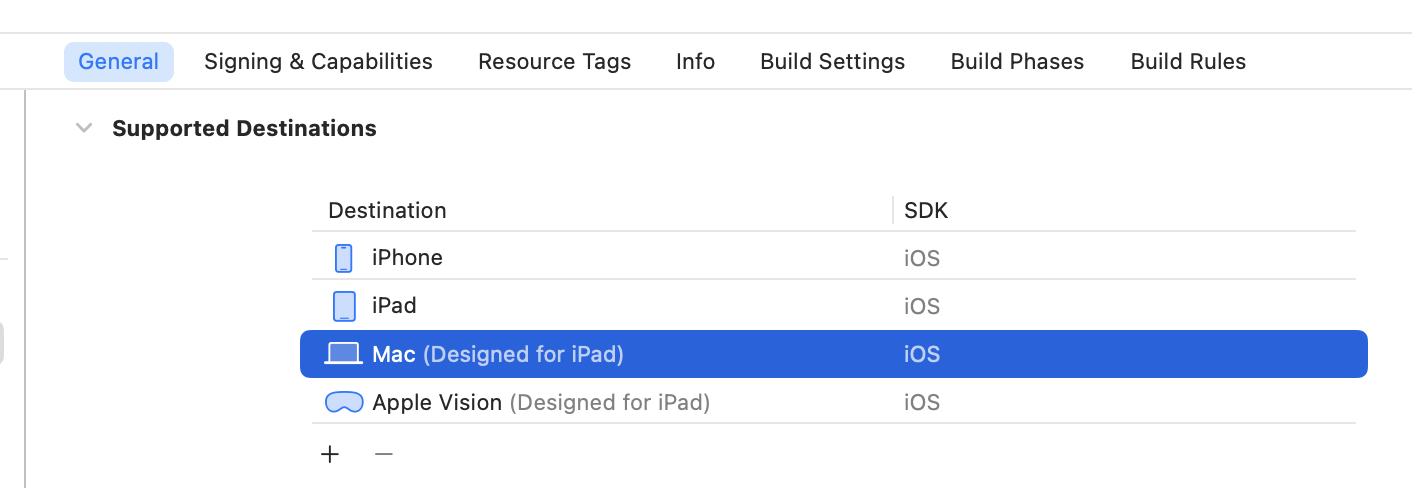Open the Build Settings tab
1412x488 pixels.
[832, 62]
